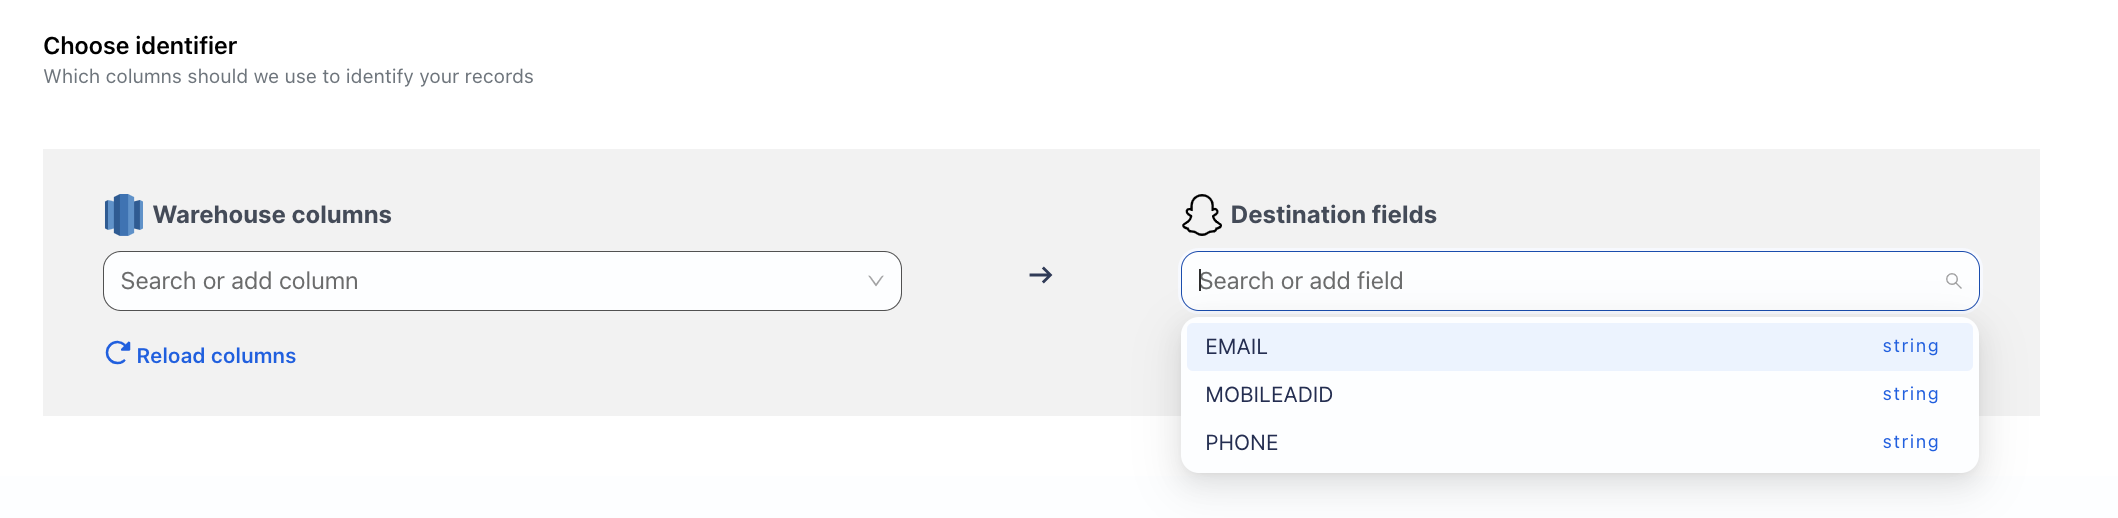Click the string type label beside EMAIL
Image resolution: width=2118 pixels, height=518 pixels.
(x=1910, y=346)
